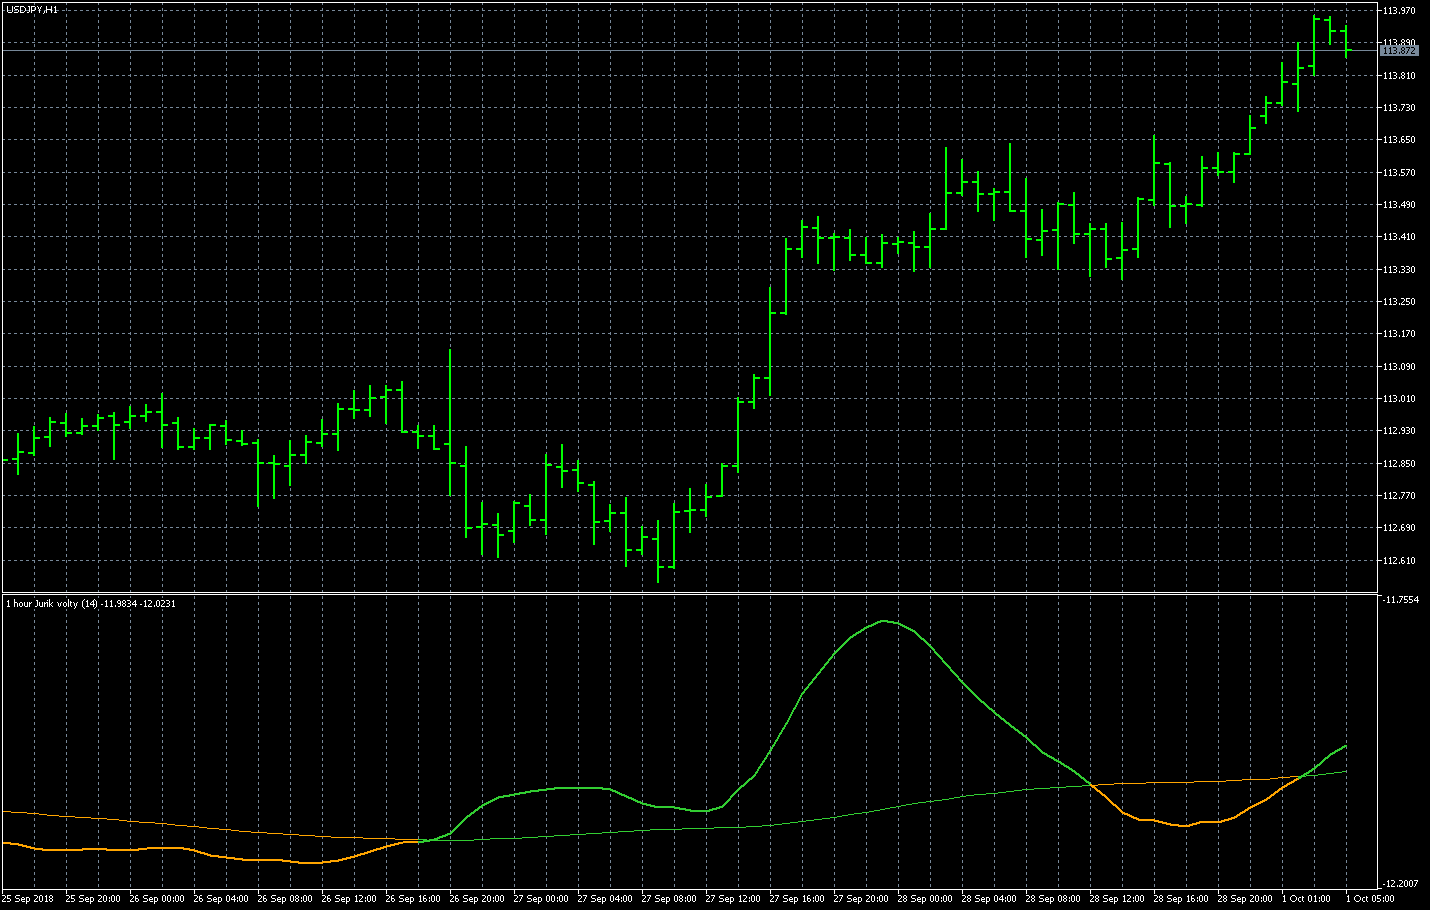Image resolution: width=1430 pixels, height=910 pixels.
Task: Click the Jurik volty (14) indicator label
Action: 90,604
